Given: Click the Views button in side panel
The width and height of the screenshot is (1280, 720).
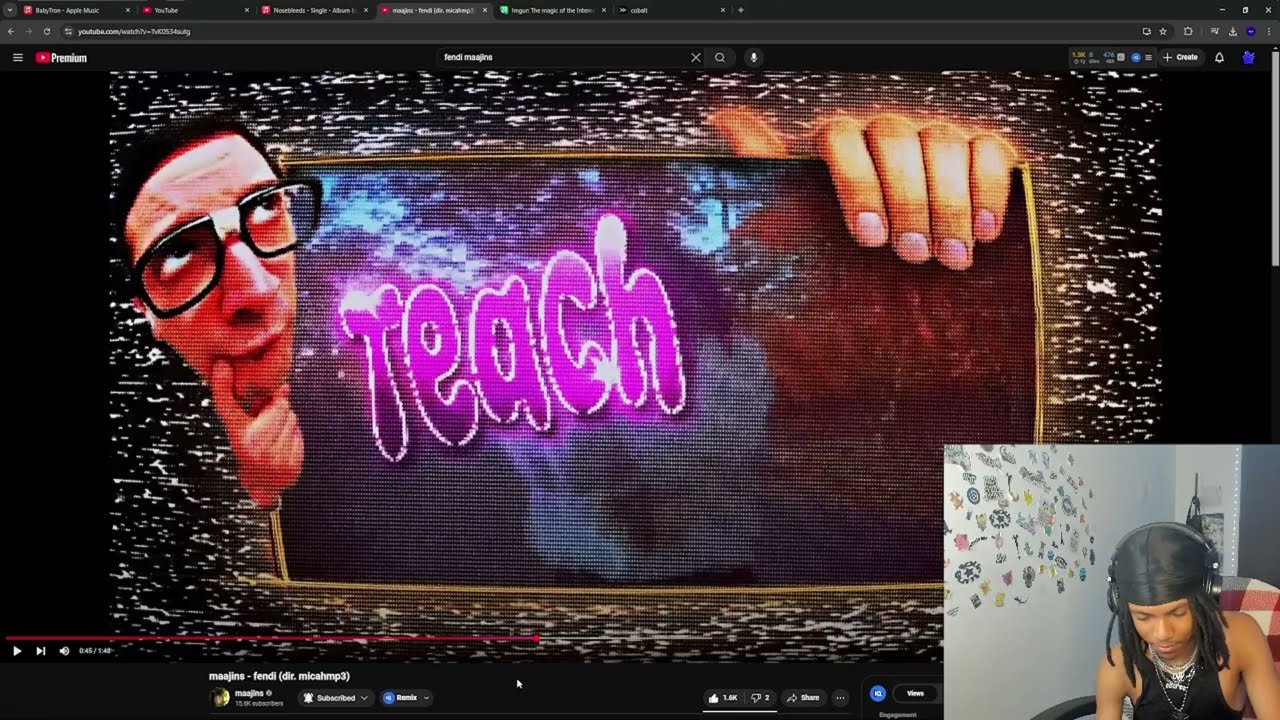Looking at the screenshot, I should (915, 693).
